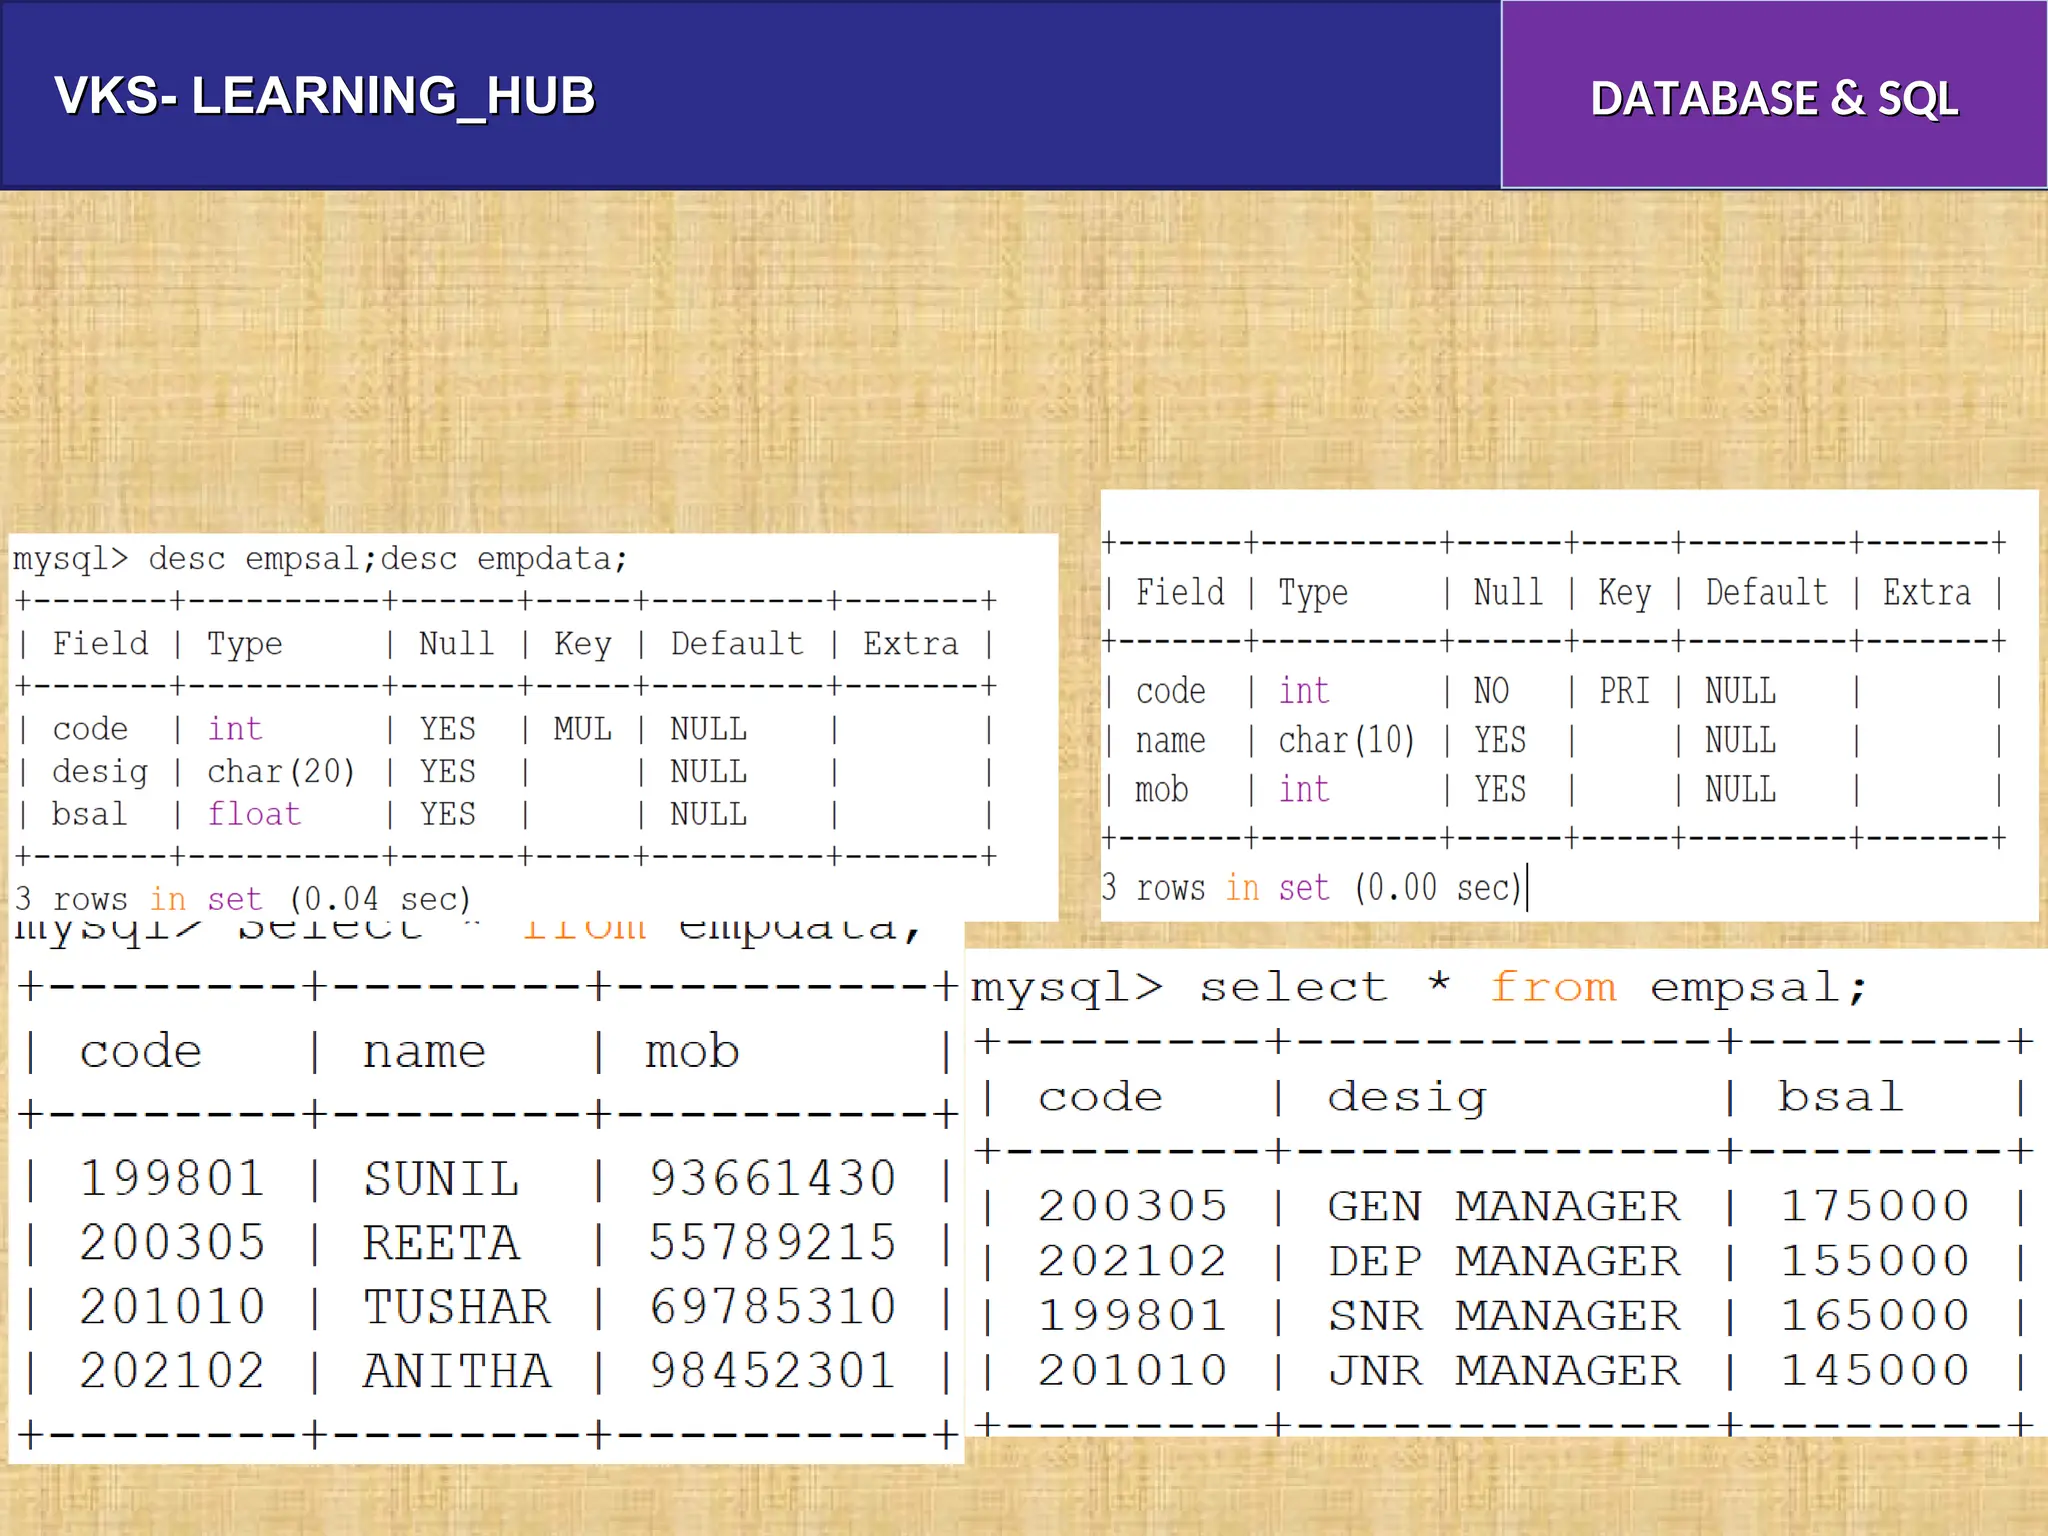Image resolution: width=2048 pixels, height=1536 pixels.
Task: Click the DATABASE & SQL header label
Action: pyautogui.click(x=1774, y=98)
